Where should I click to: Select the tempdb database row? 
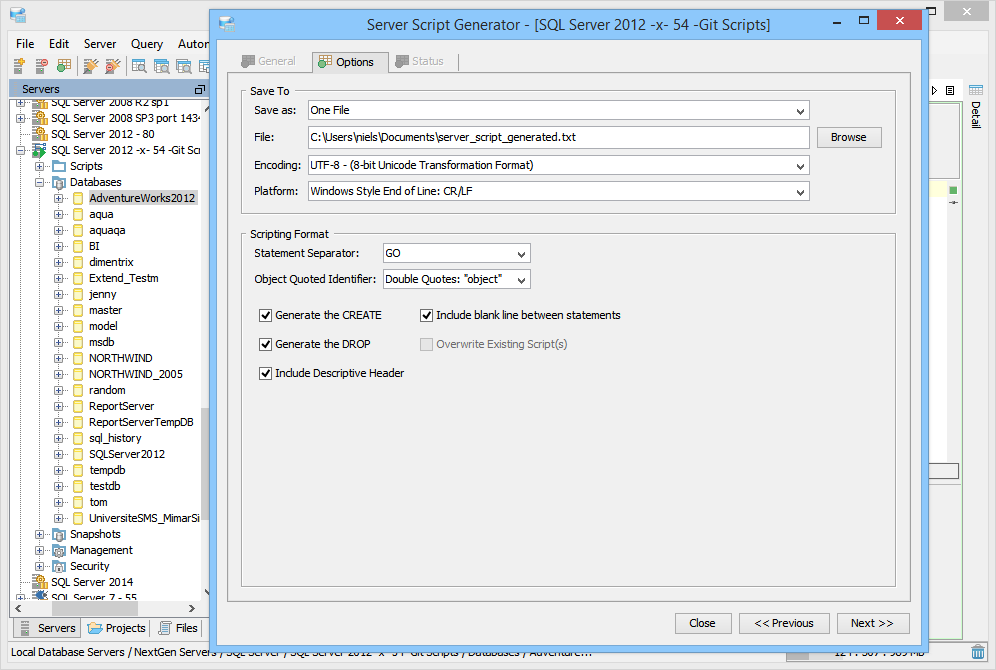click(x=107, y=470)
